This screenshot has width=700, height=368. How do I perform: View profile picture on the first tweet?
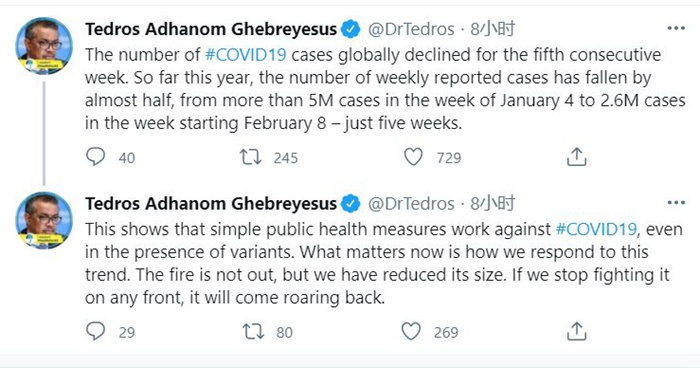44,46
